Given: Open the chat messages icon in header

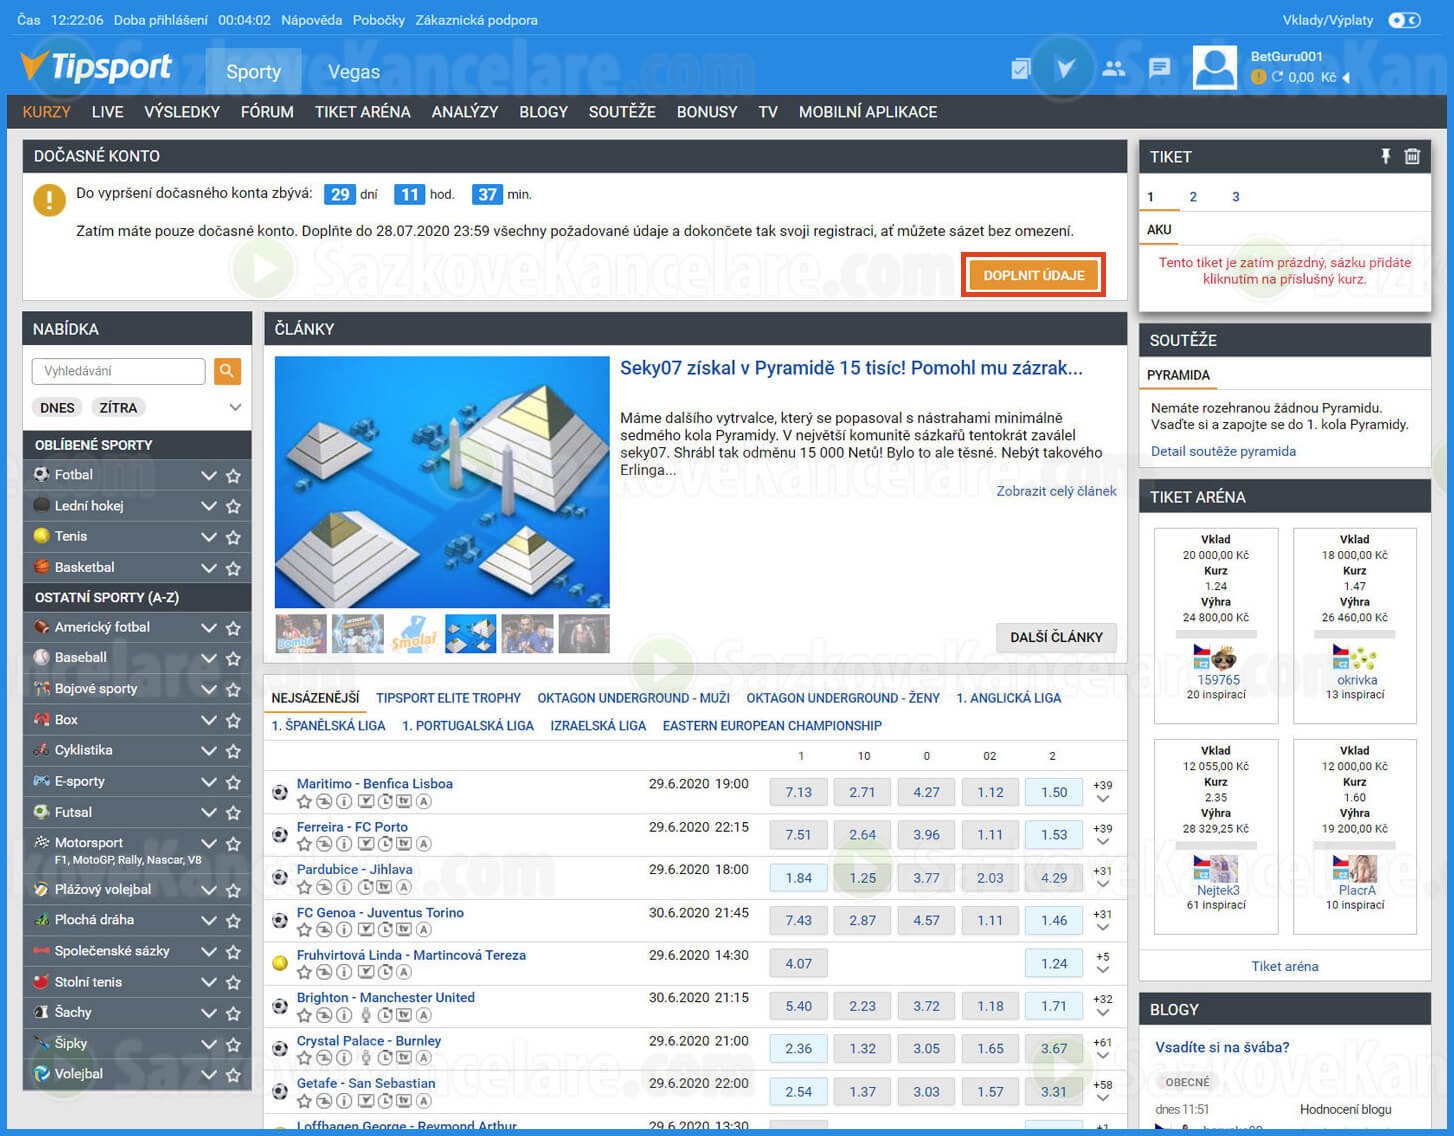Looking at the screenshot, I should (x=1160, y=68).
